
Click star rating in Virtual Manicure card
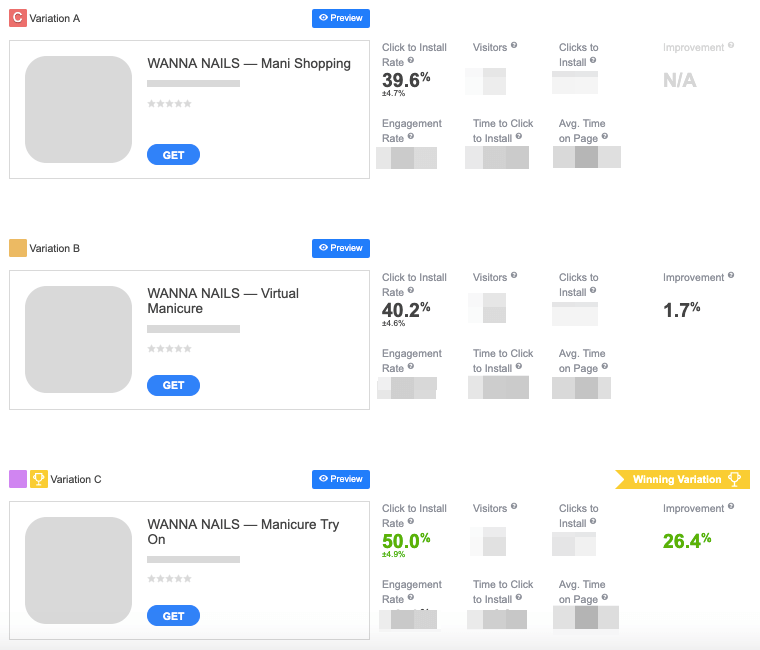click(169, 349)
